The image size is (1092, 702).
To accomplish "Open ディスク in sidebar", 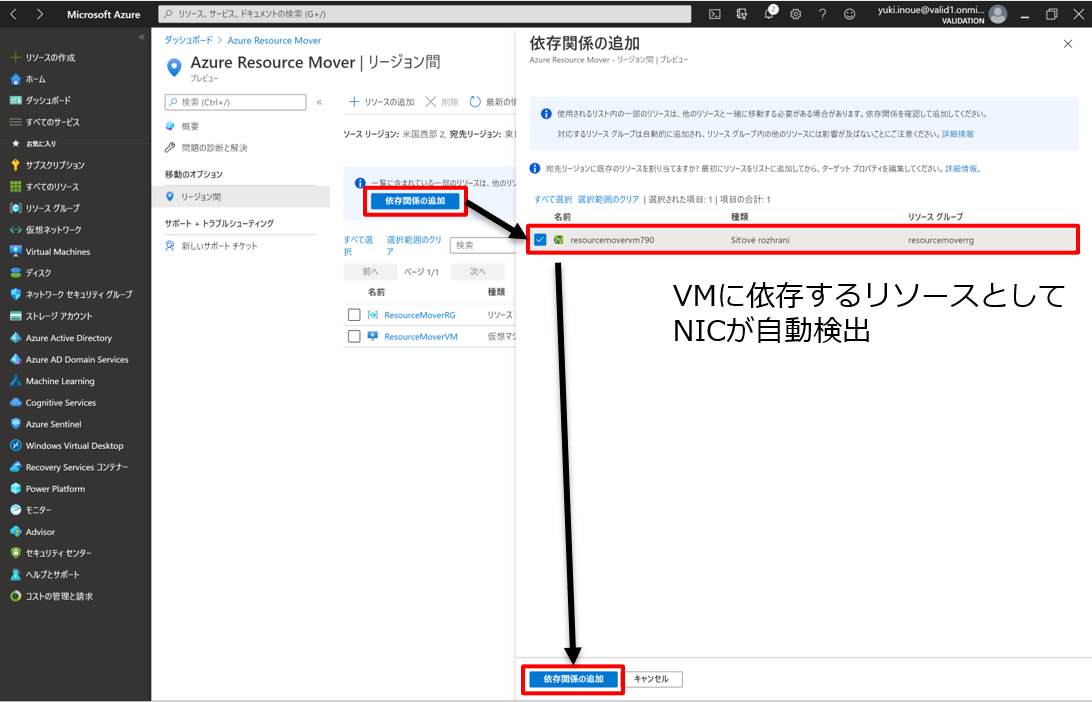I will click(x=31, y=273).
